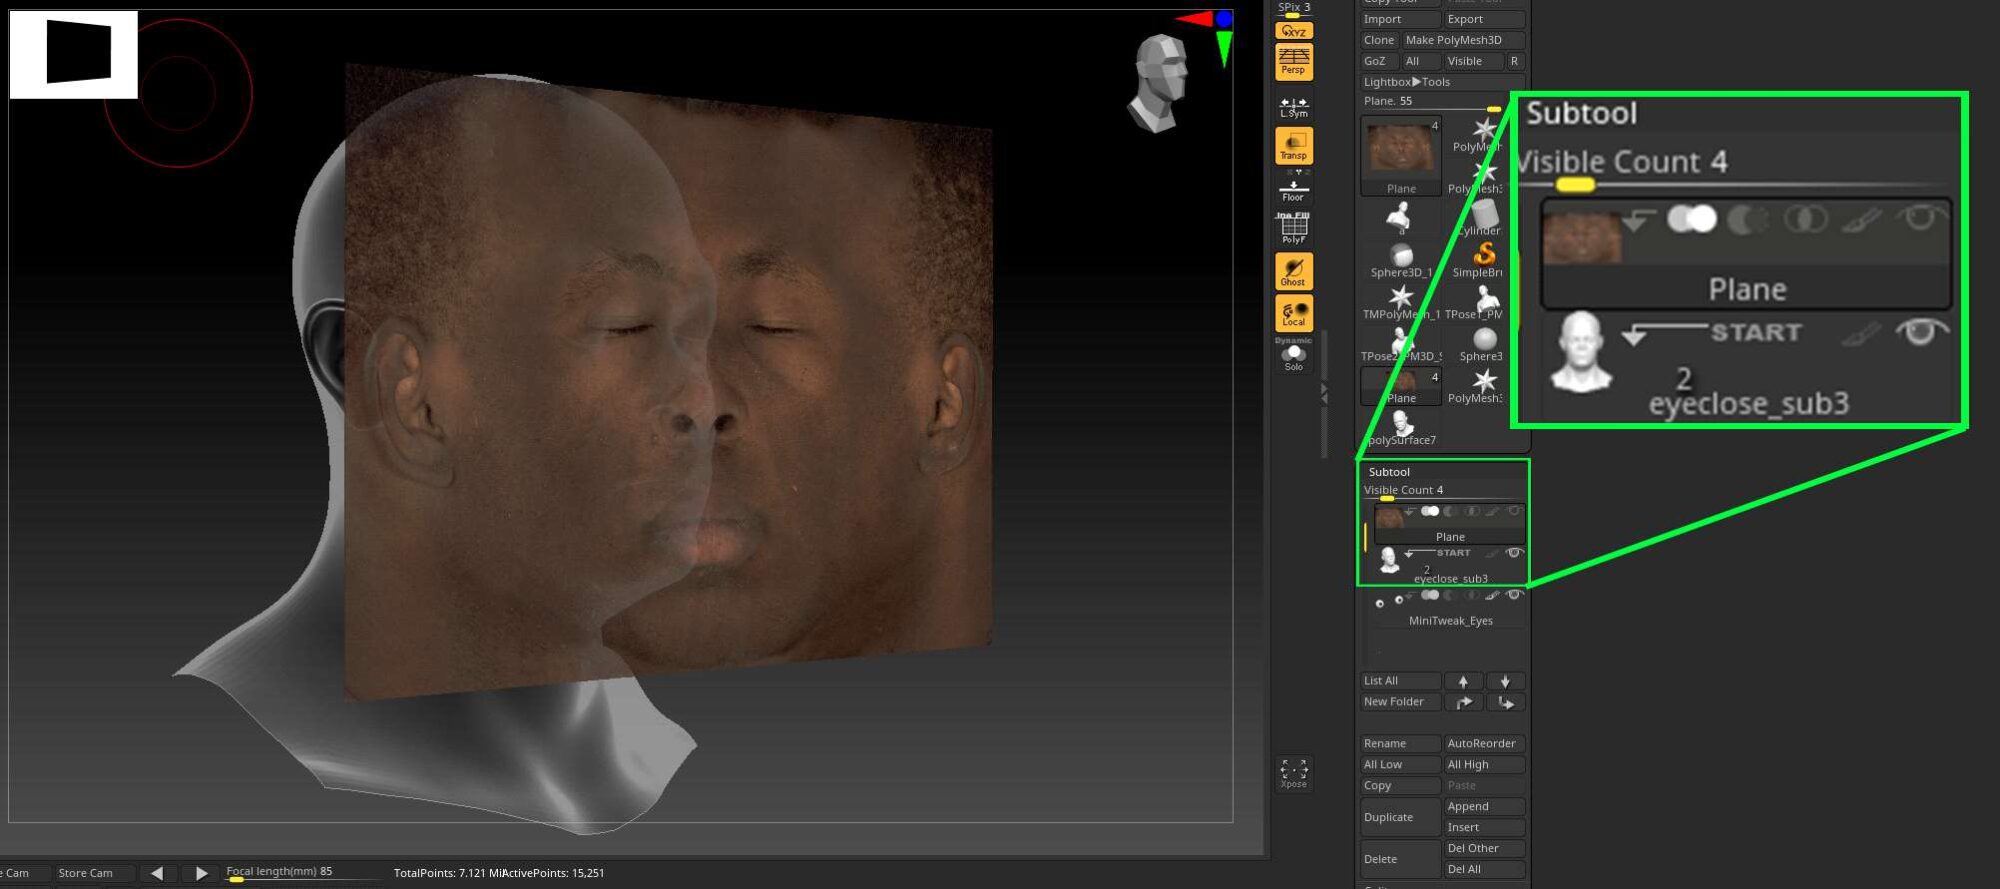Click the Local transformations icon

[x=1293, y=314]
